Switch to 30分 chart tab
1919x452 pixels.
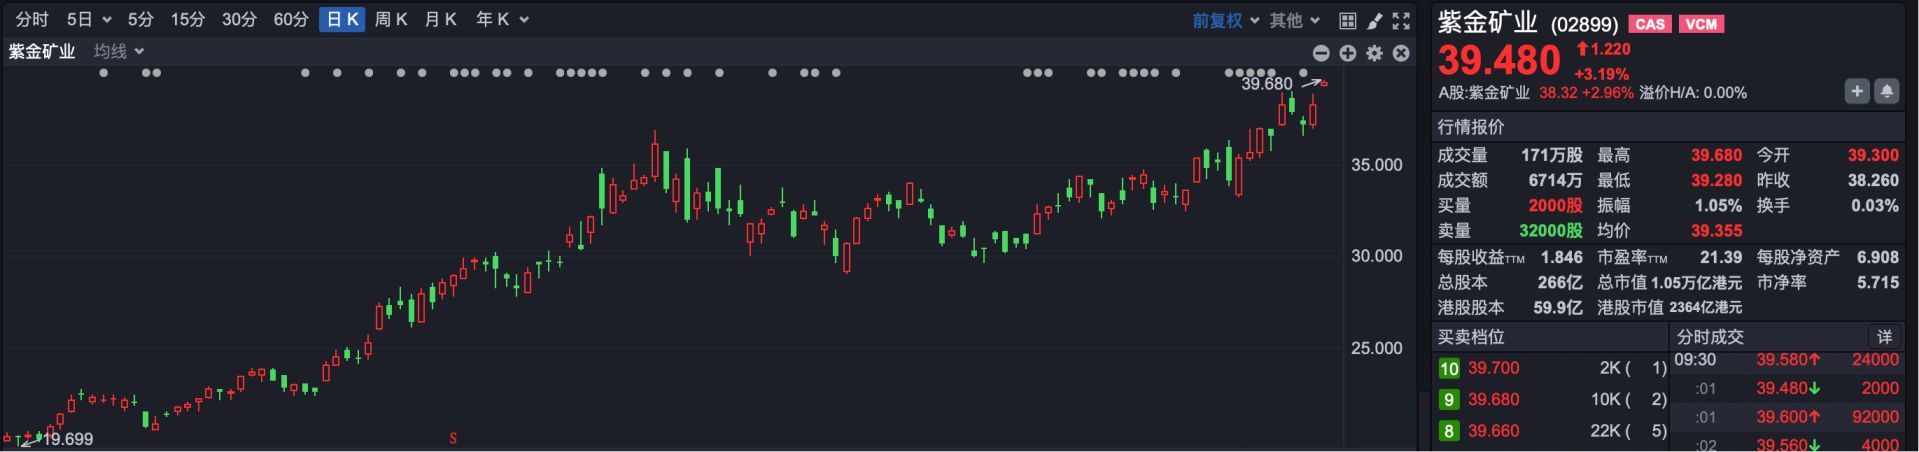(239, 20)
